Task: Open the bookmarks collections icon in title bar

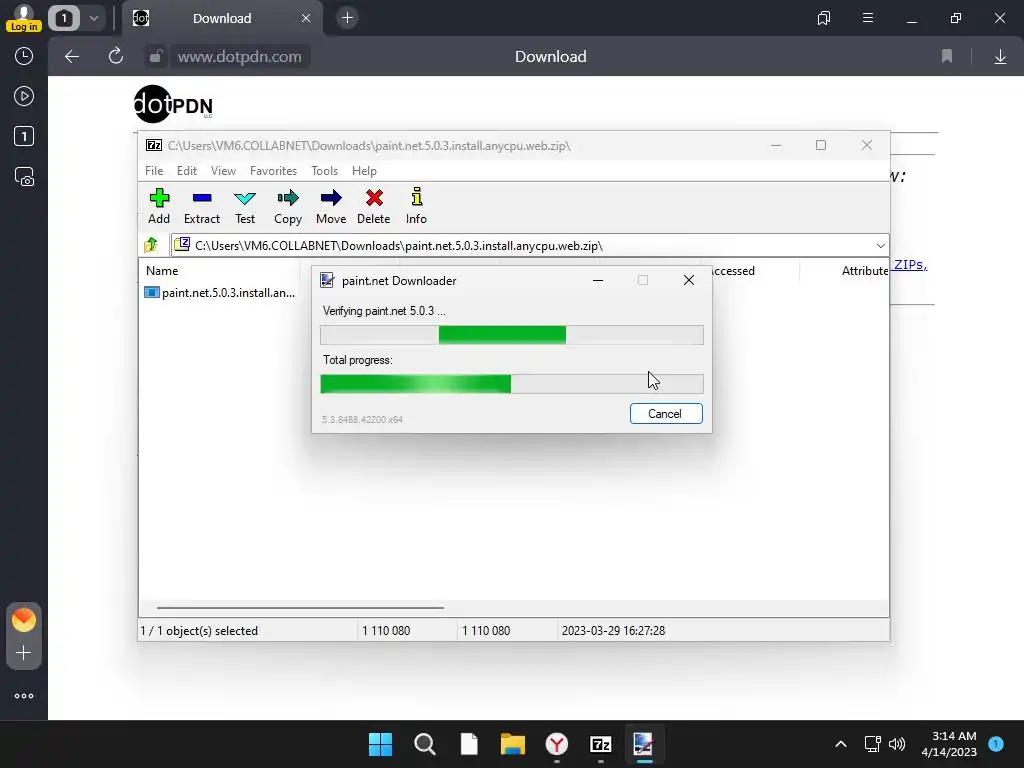Action: (824, 18)
